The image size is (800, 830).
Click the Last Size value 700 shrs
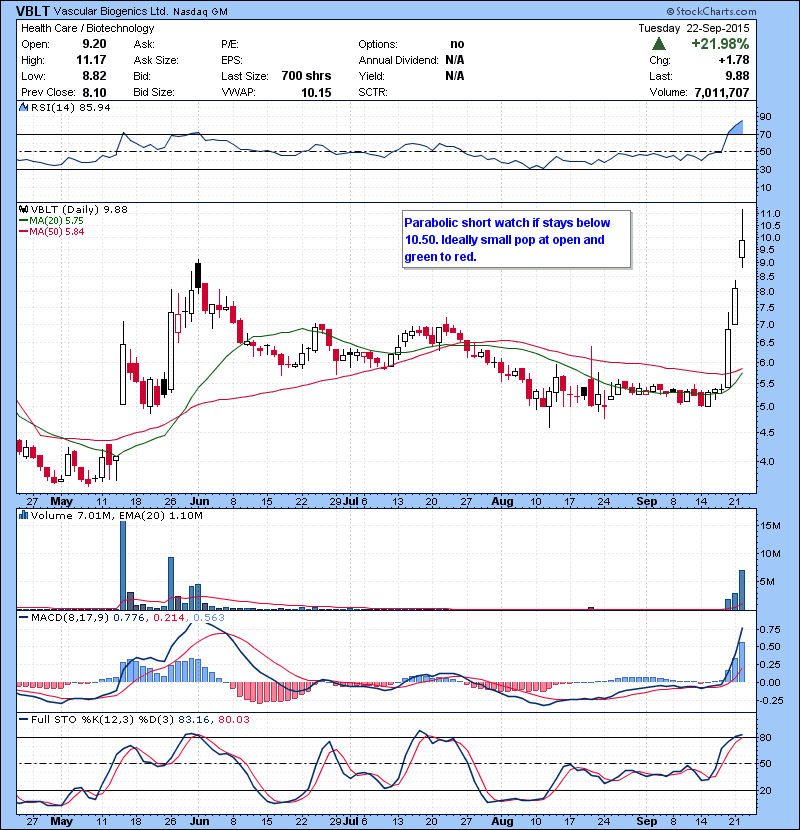click(306, 76)
